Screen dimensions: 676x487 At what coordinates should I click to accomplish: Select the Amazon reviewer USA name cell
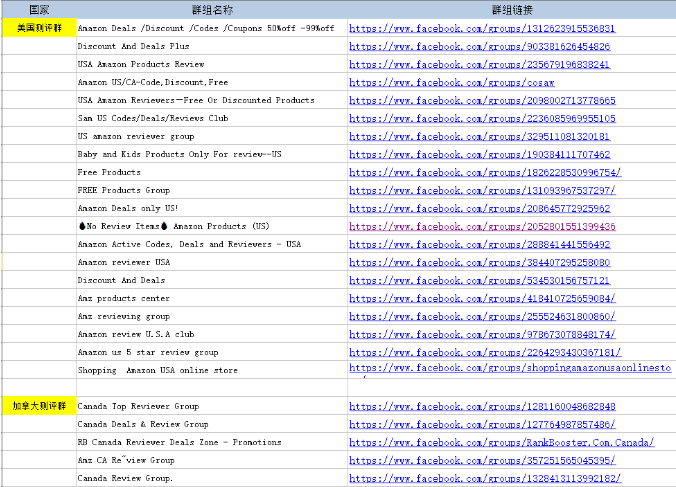212,262
